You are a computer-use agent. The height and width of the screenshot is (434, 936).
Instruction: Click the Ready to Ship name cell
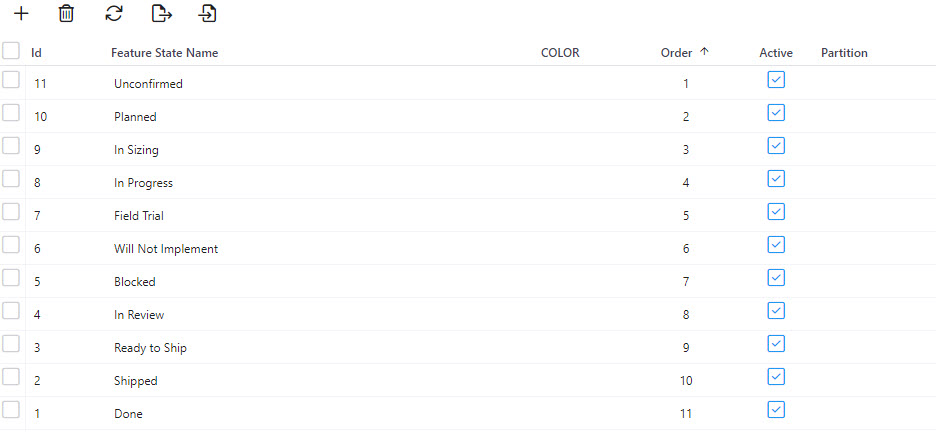150,348
